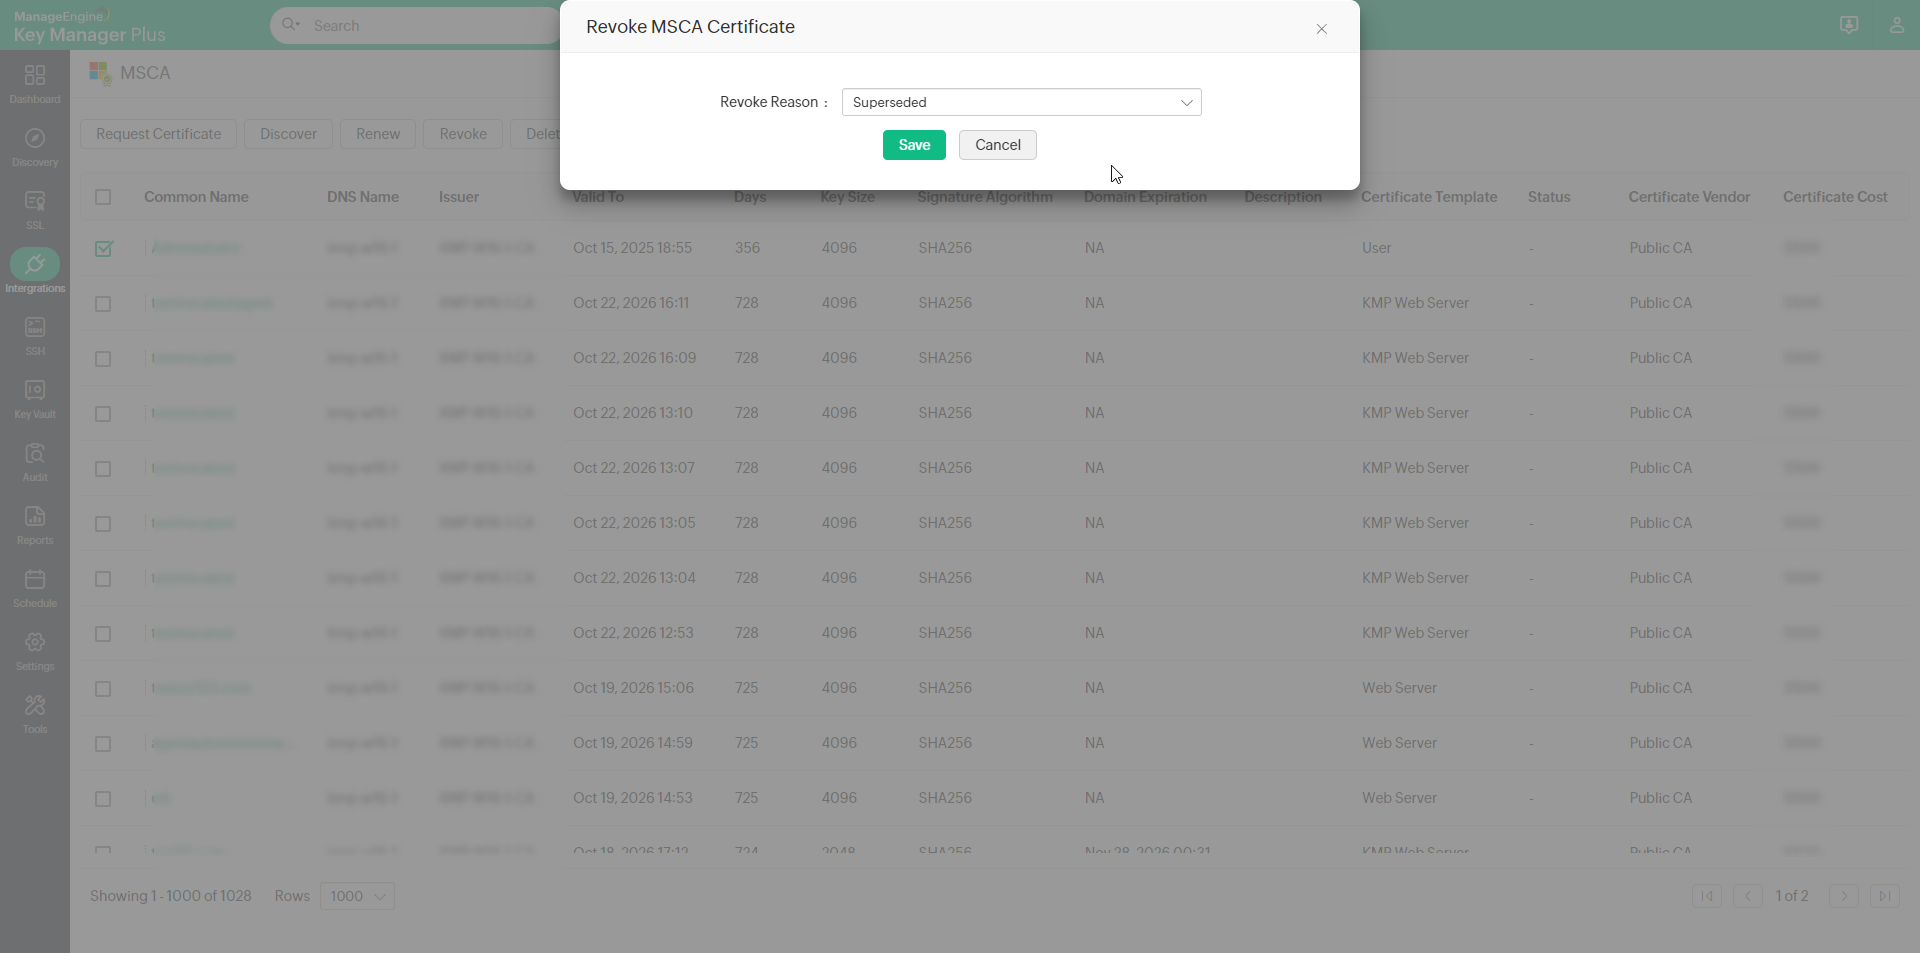The image size is (1920, 953).
Task: Go to Discovery in the sidebar
Action: (x=35, y=147)
